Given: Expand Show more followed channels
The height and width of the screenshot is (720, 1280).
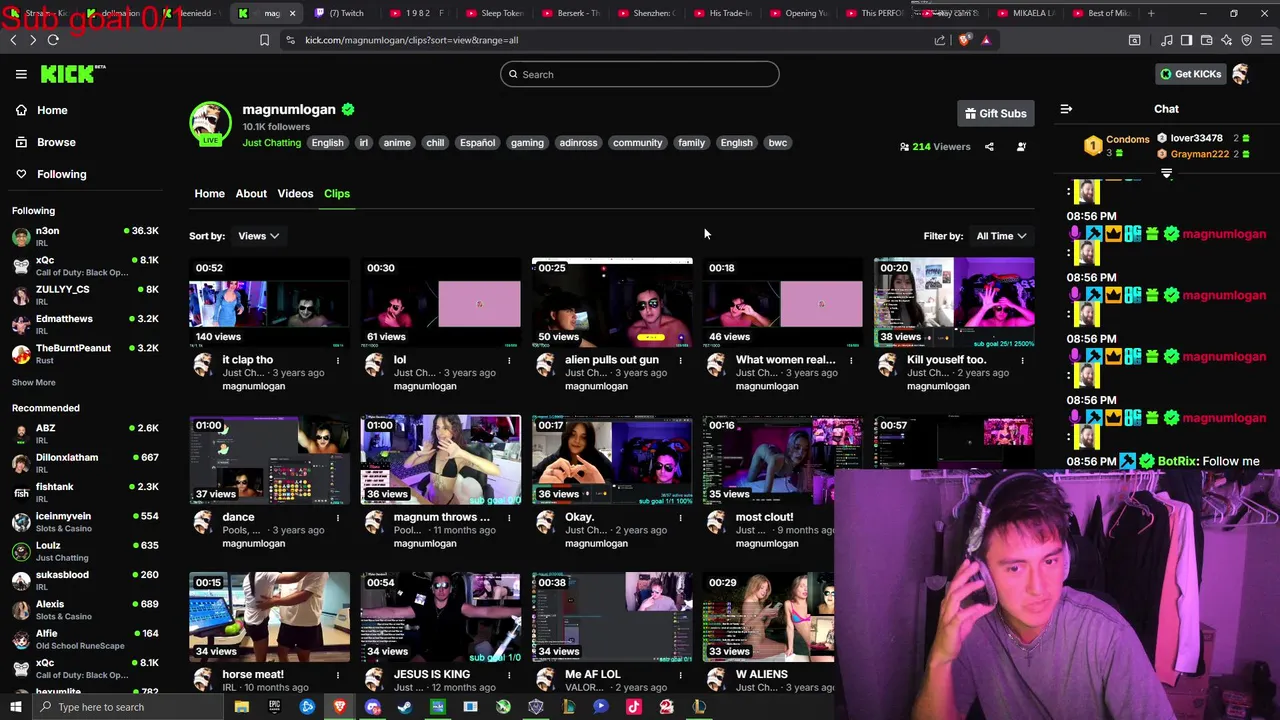Looking at the screenshot, I should point(34,383).
